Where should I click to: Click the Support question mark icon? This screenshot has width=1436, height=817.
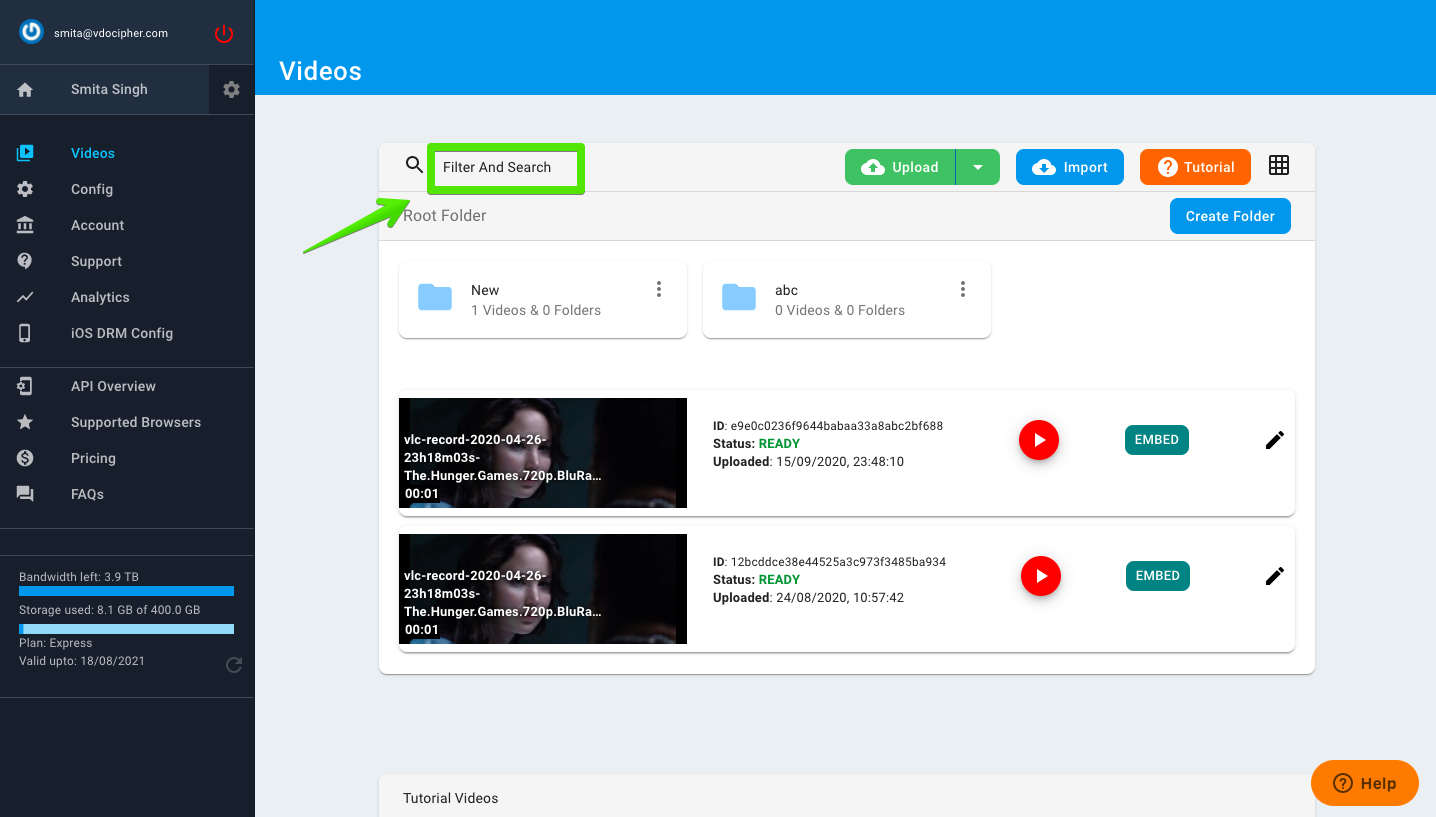tap(25, 261)
